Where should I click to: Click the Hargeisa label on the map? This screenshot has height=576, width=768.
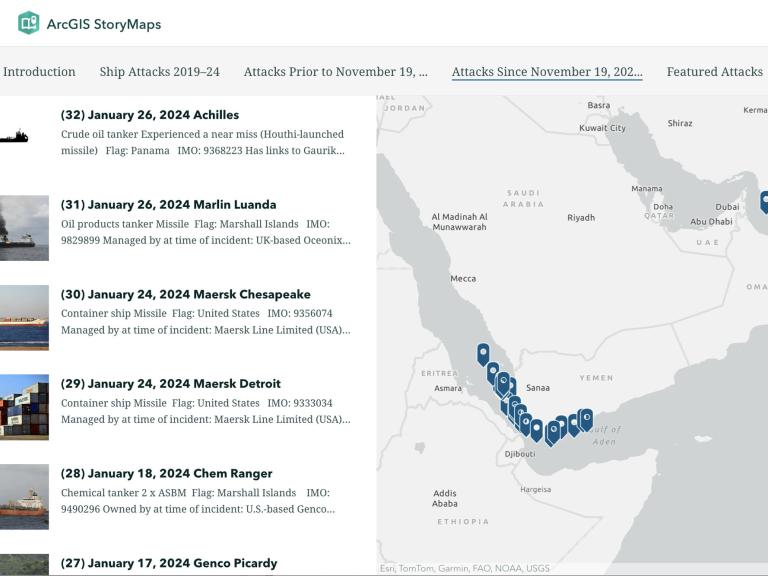[535, 489]
